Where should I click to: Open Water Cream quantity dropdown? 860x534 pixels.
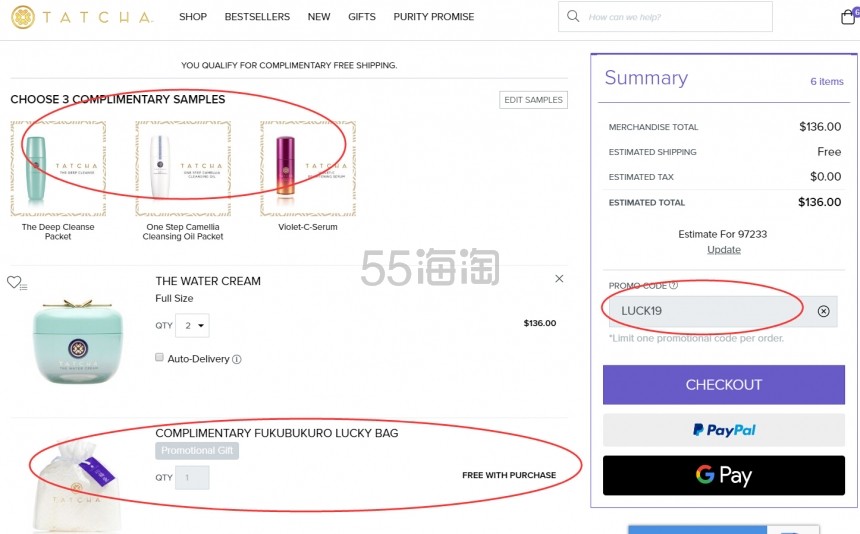tap(193, 326)
